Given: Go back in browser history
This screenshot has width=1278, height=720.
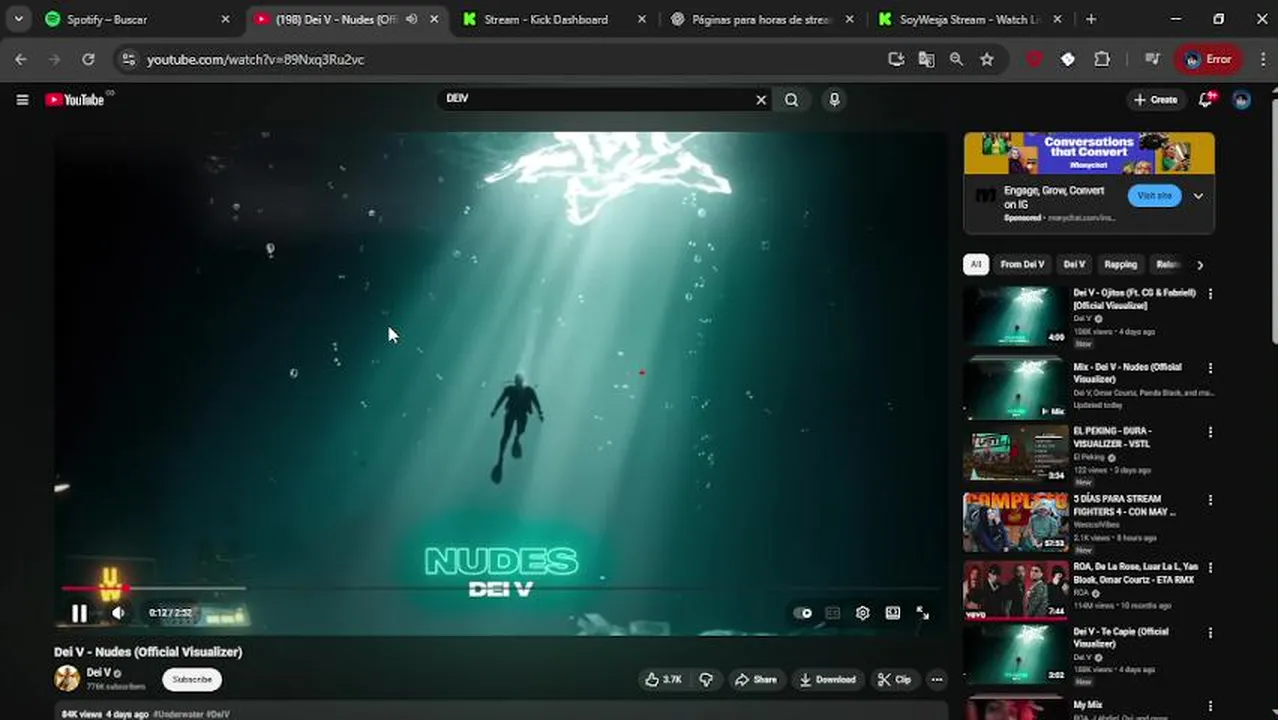Looking at the screenshot, I should coord(21,59).
